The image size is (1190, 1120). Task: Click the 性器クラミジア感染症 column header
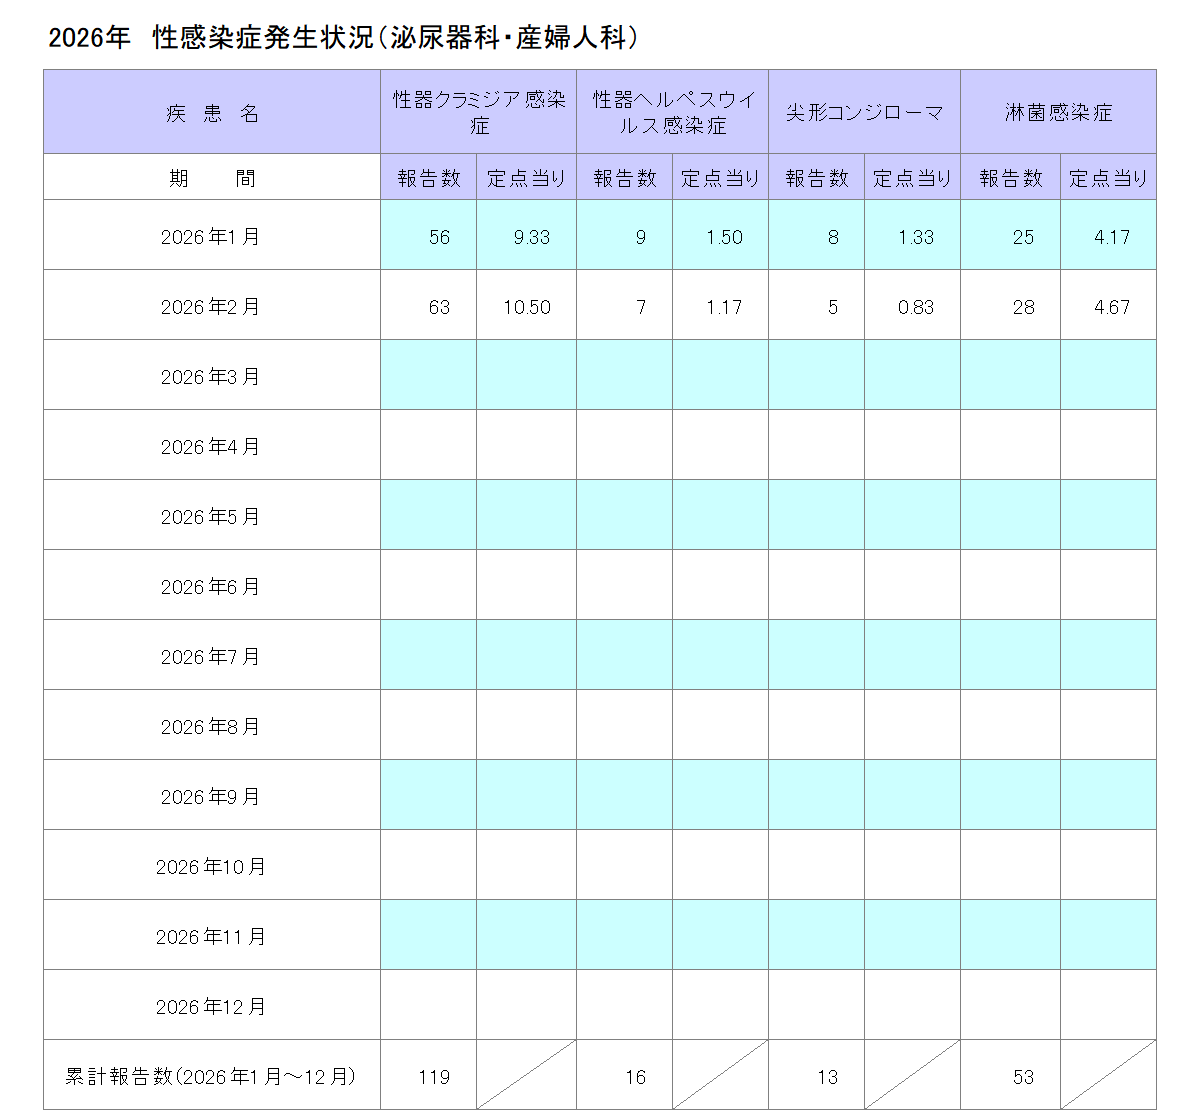pyautogui.click(x=477, y=112)
